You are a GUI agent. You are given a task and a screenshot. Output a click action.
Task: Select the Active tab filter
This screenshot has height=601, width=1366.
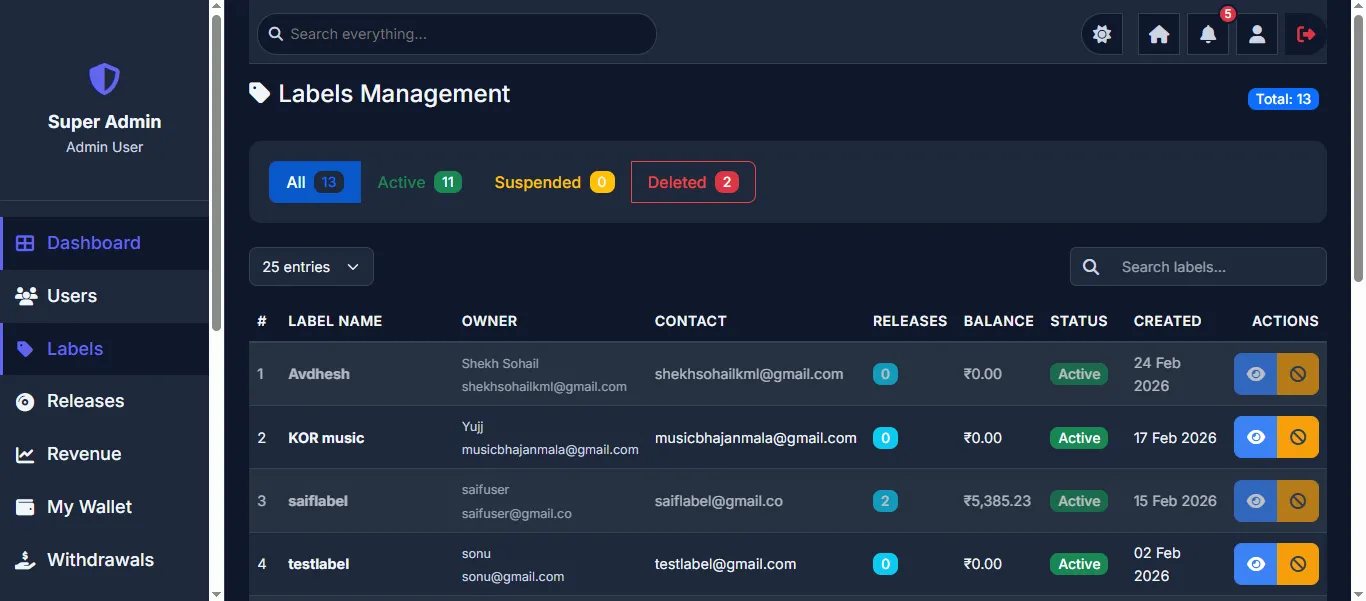click(x=419, y=182)
